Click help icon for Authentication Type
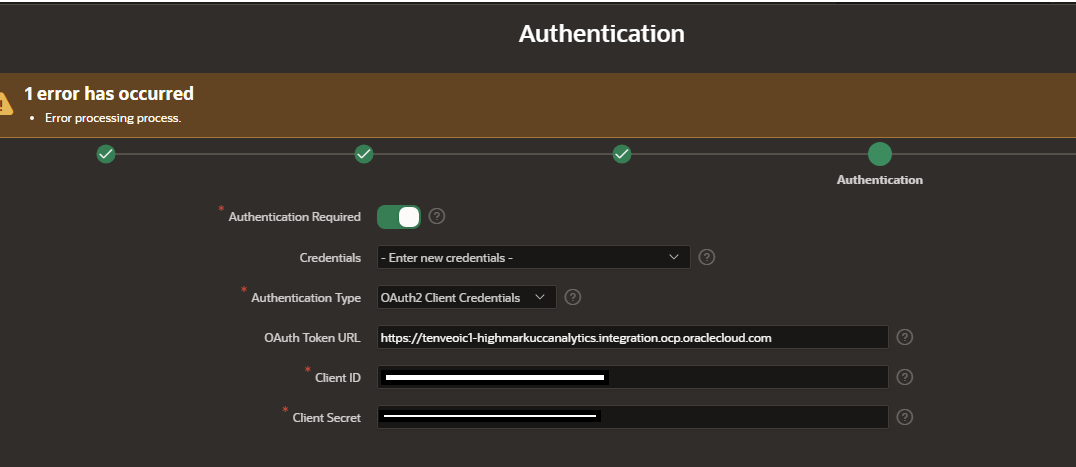The height and width of the screenshot is (467, 1076). pyautogui.click(x=572, y=297)
